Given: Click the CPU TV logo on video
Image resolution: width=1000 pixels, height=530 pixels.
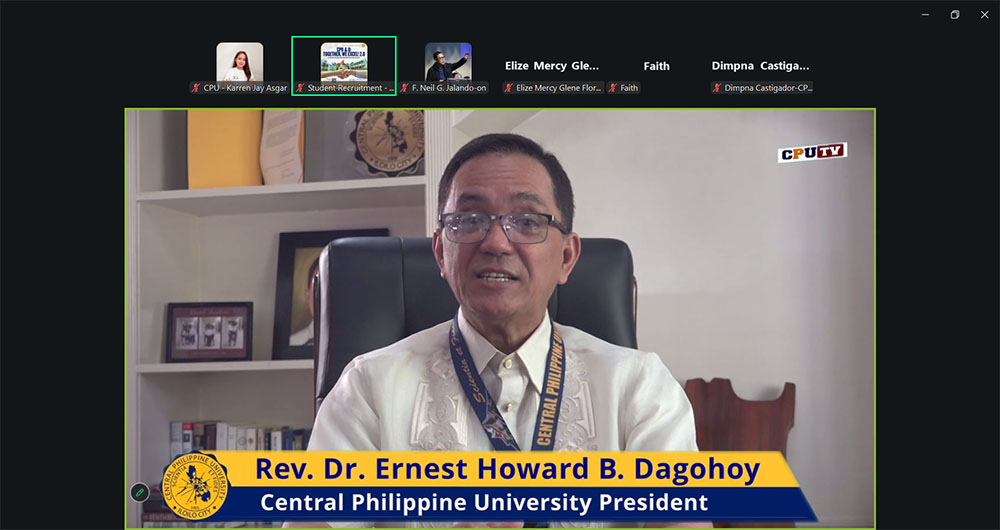Looking at the screenshot, I should pyautogui.click(x=812, y=152).
